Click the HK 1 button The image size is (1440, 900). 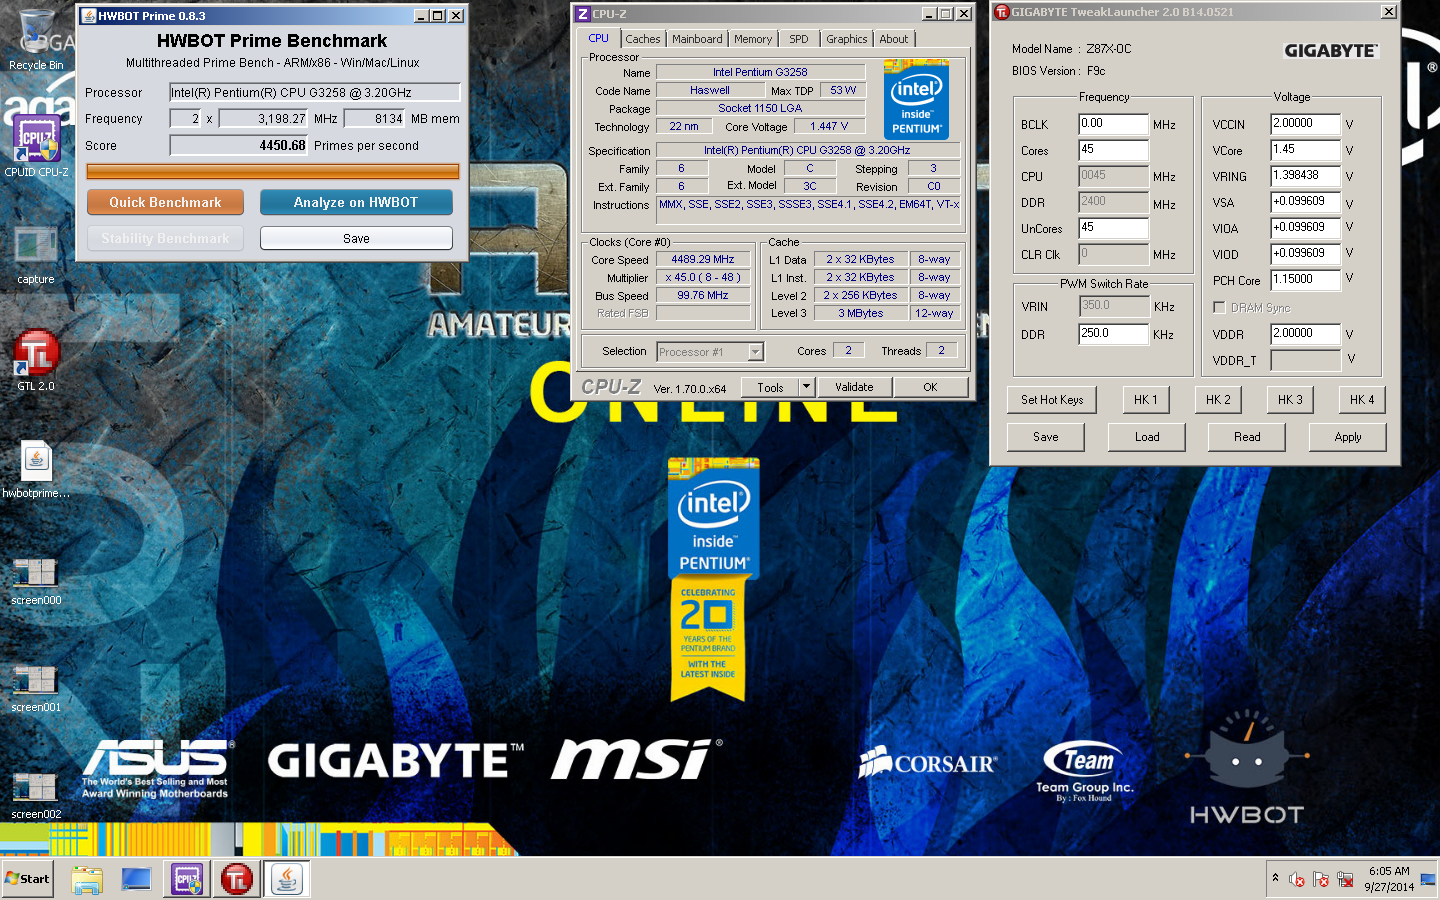tap(1146, 400)
